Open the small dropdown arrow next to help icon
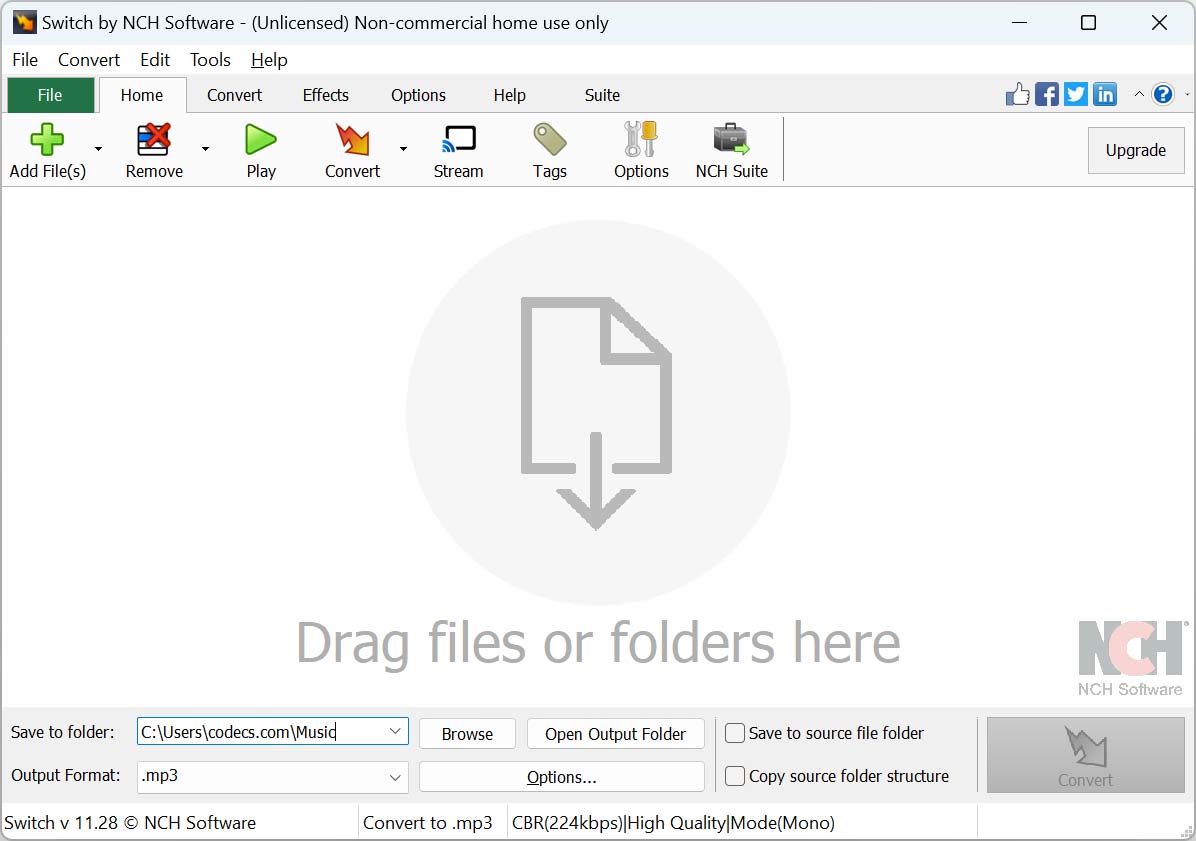Image resolution: width=1196 pixels, height=841 pixels. (1187, 95)
